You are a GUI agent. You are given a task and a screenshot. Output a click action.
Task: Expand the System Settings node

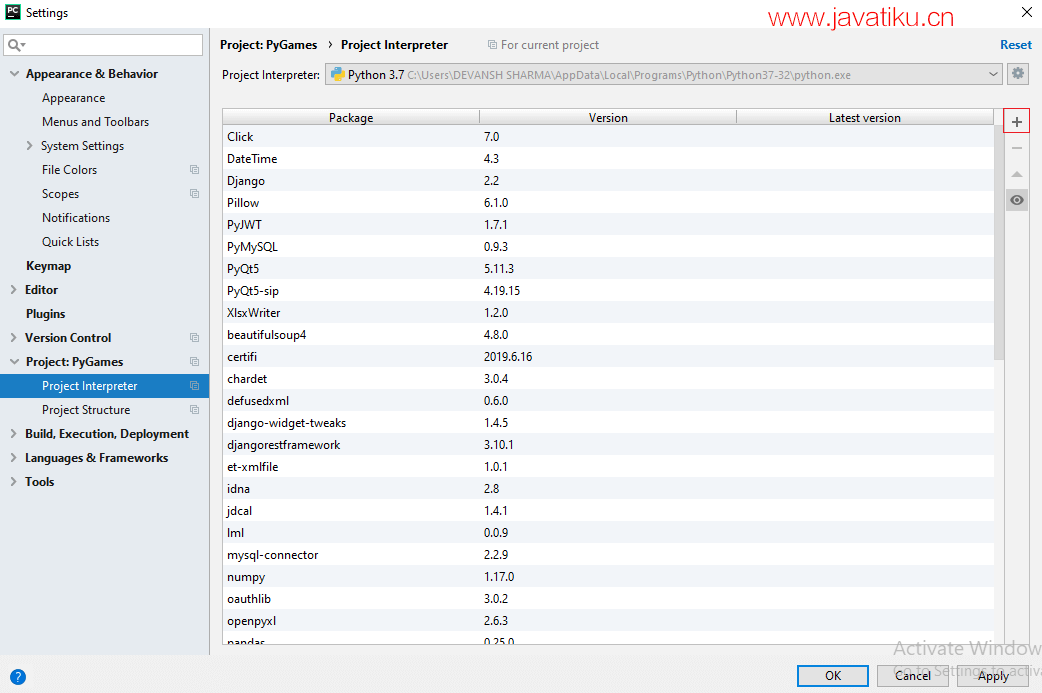[29, 146]
